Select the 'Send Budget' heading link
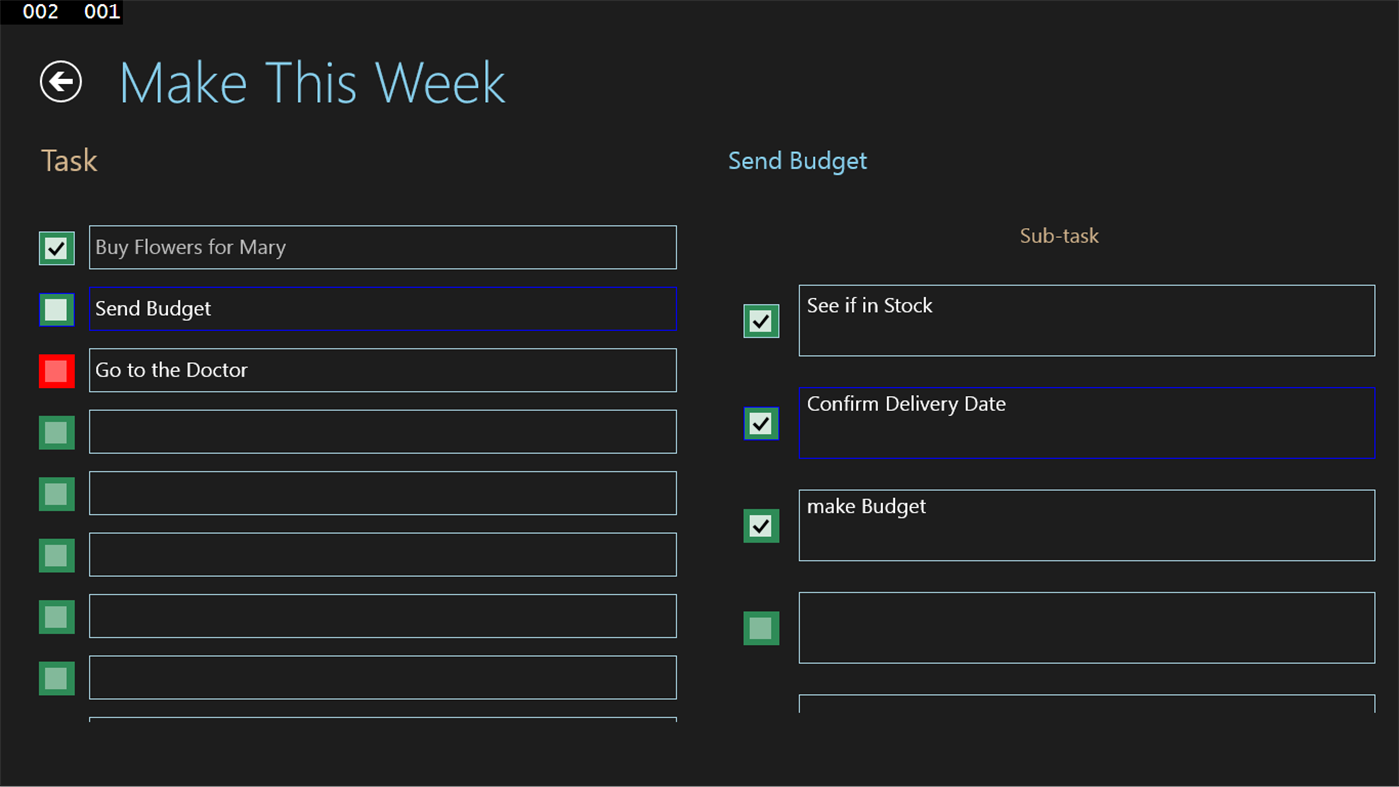 [x=797, y=160]
